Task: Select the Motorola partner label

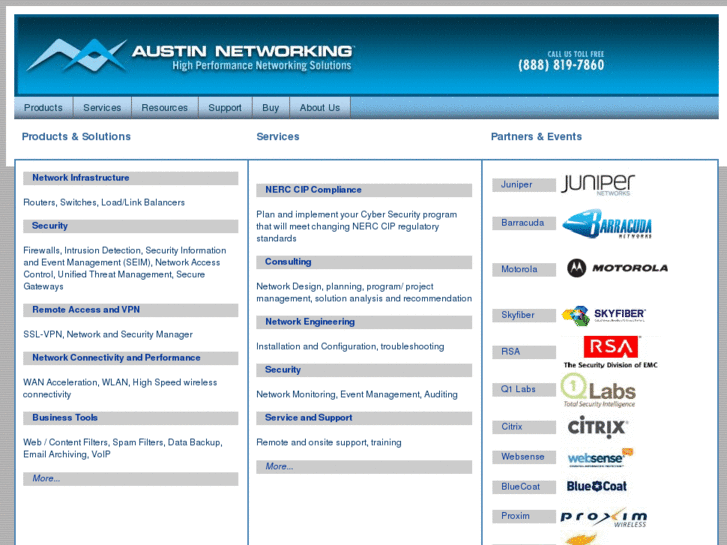Action: click(524, 269)
